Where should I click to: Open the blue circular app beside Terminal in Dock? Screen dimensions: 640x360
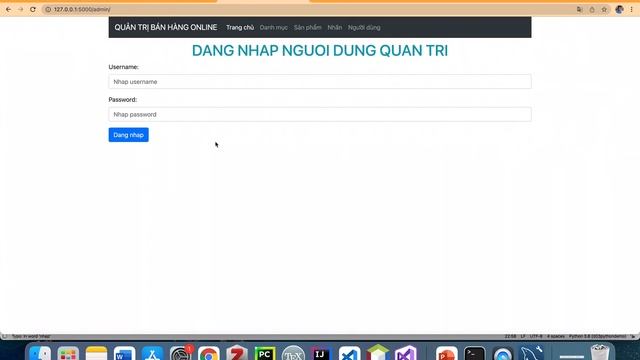(502, 353)
